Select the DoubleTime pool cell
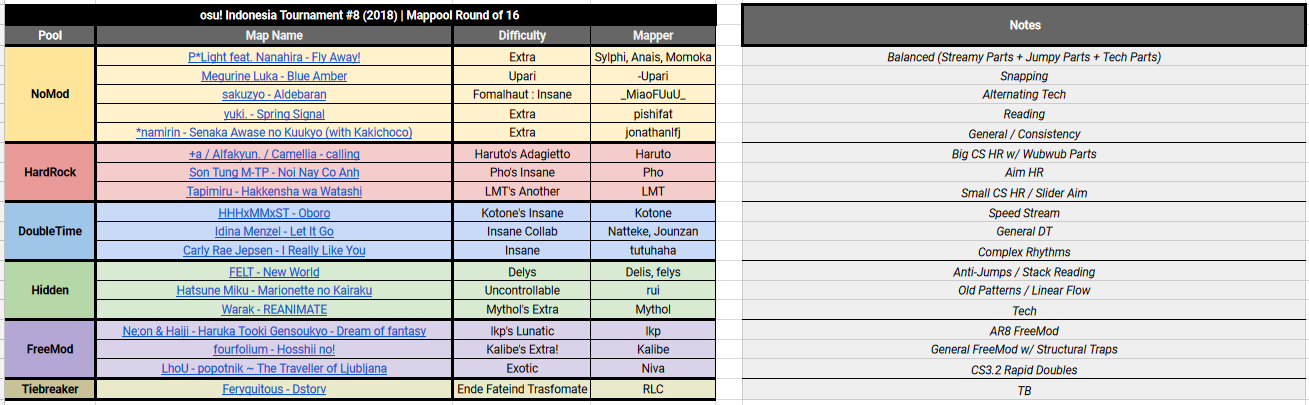This screenshot has width=1309, height=405. (x=50, y=231)
